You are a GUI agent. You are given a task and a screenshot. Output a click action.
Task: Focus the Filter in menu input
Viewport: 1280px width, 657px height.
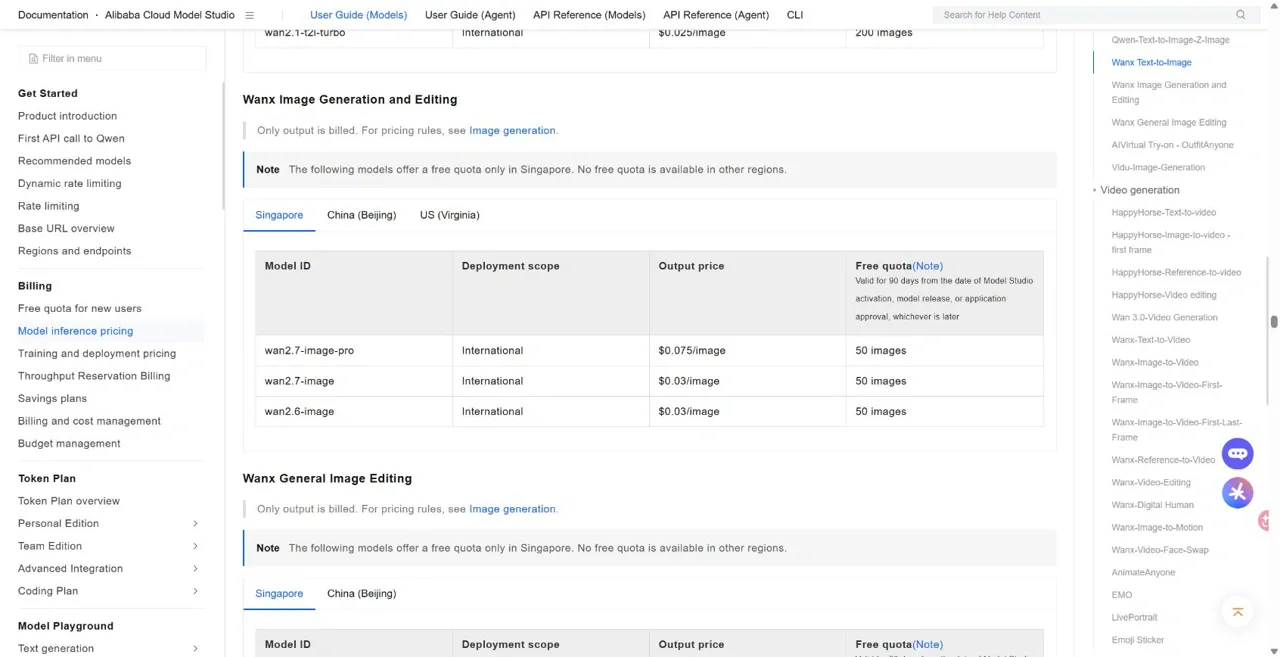(x=112, y=59)
